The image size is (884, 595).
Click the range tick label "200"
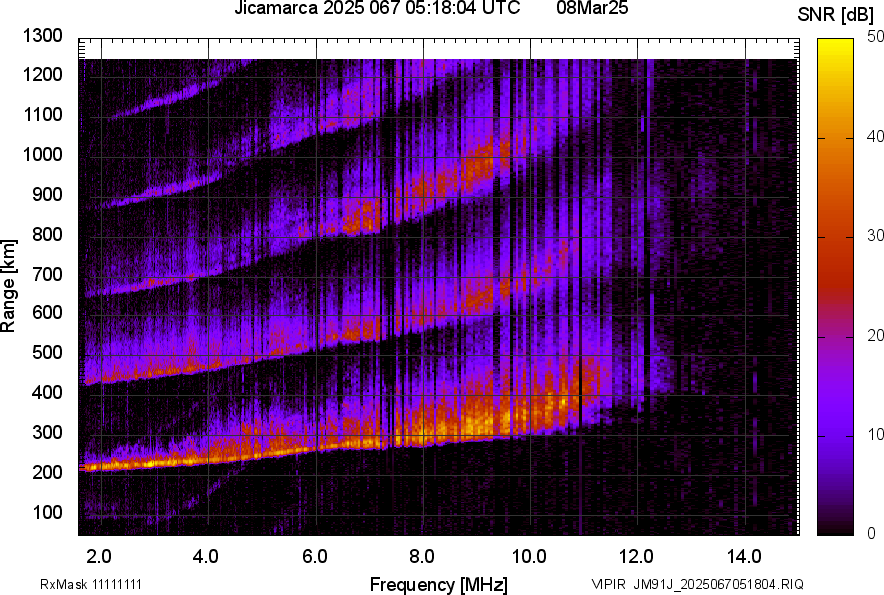[x=47, y=473]
